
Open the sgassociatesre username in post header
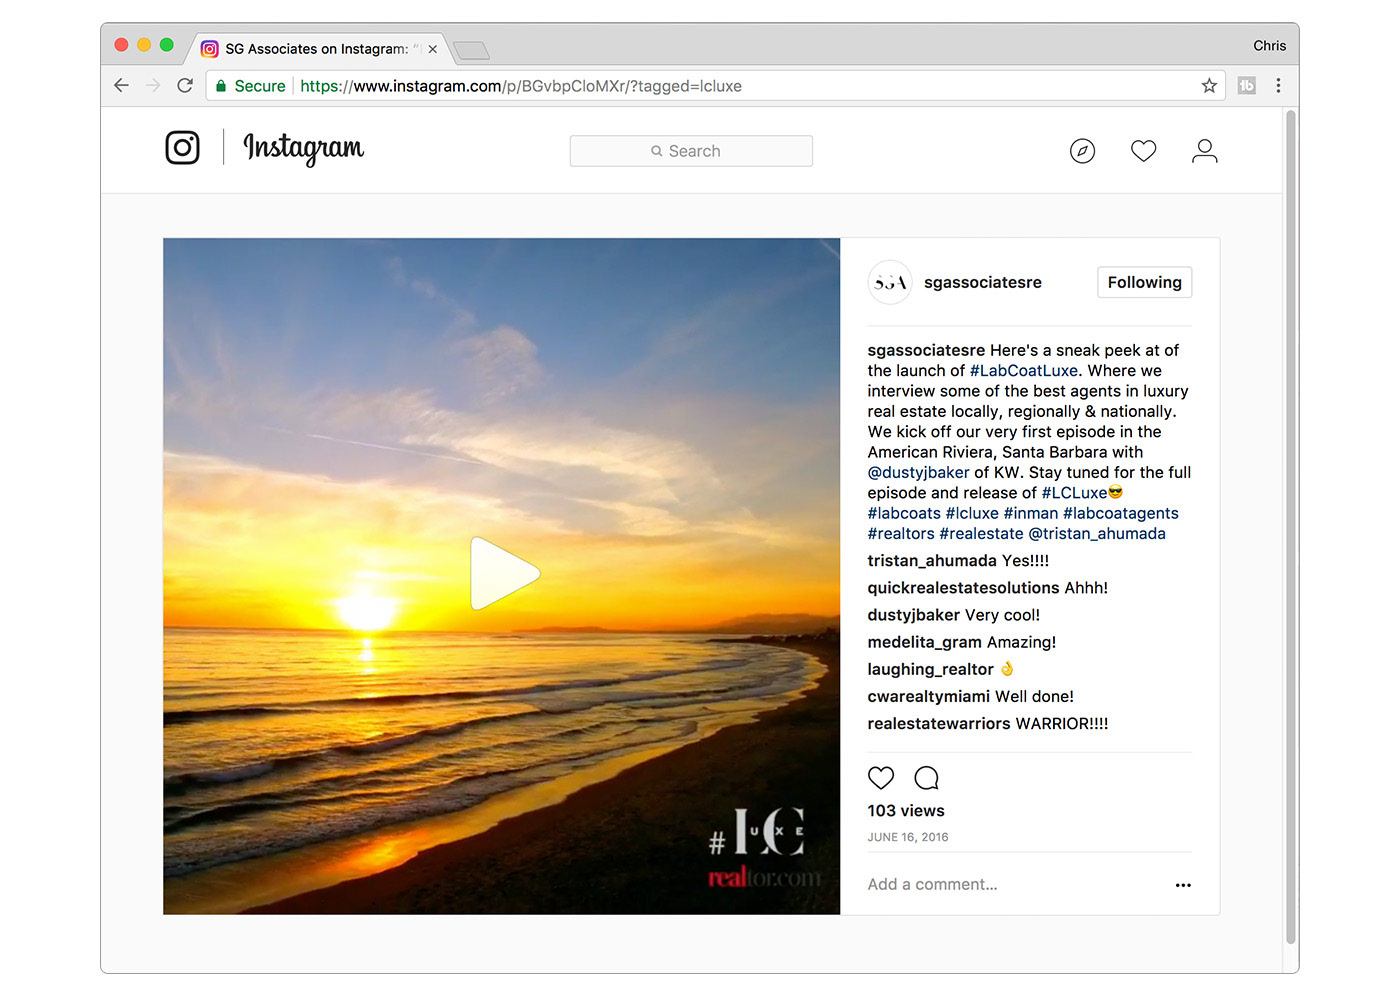click(x=983, y=282)
